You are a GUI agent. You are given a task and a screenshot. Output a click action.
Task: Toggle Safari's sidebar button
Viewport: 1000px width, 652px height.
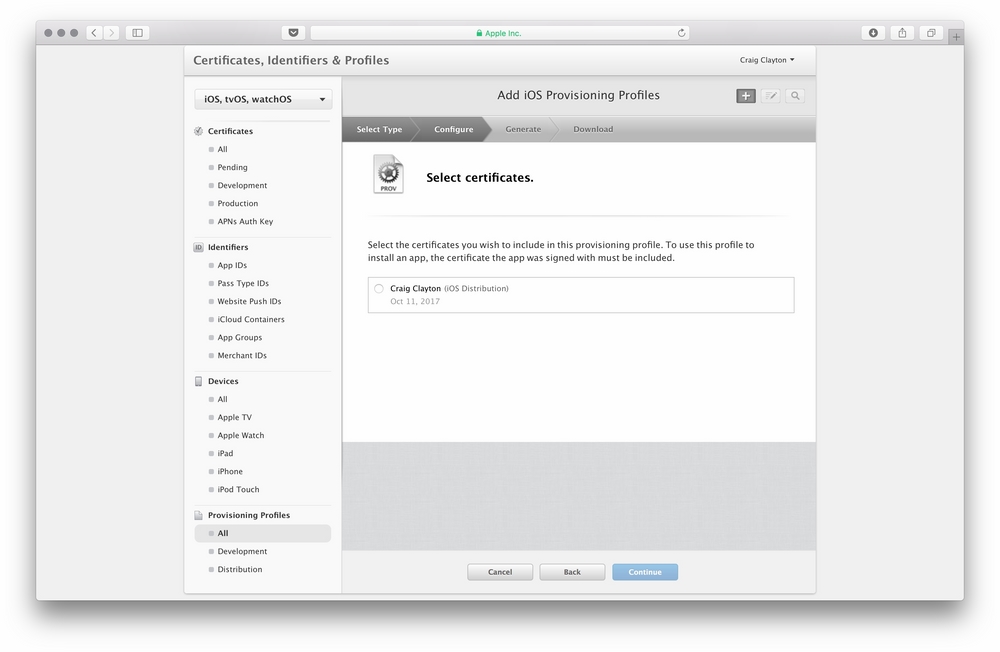(x=137, y=33)
